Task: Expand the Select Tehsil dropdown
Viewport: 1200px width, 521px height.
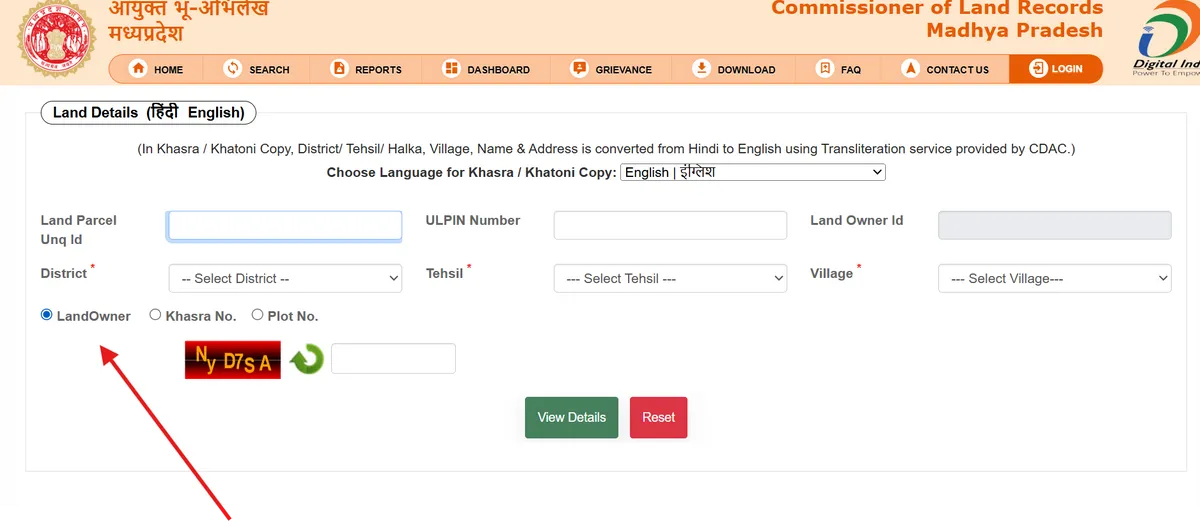Action: 670,278
